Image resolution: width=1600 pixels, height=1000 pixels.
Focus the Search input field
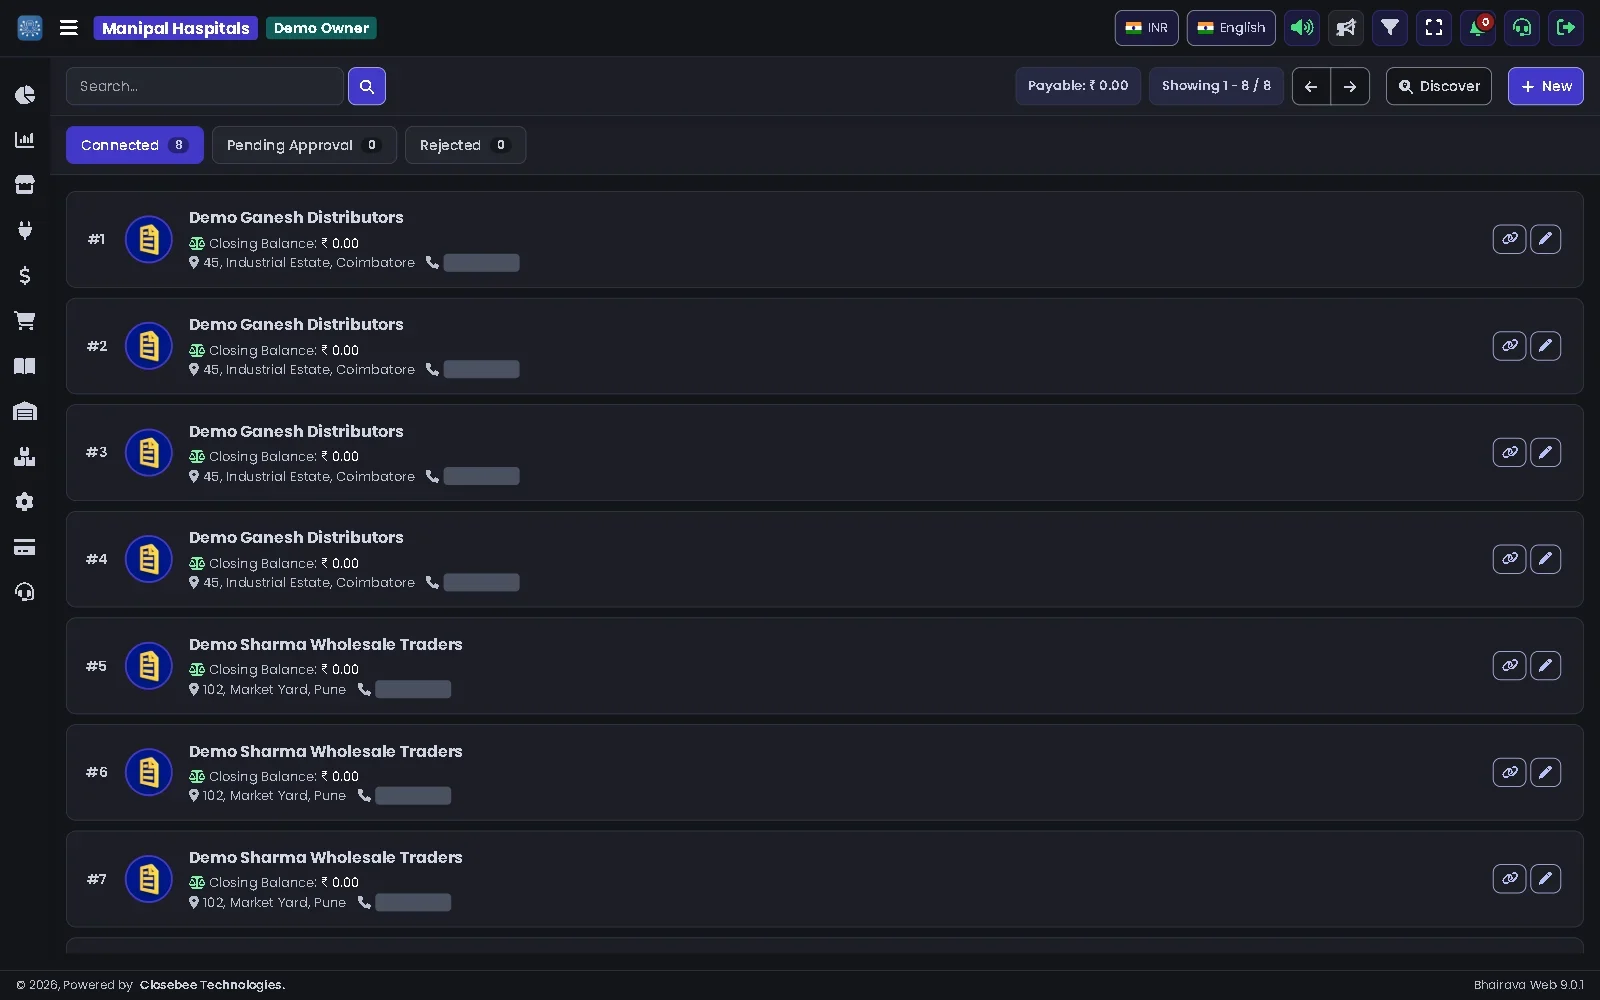pos(205,86)
